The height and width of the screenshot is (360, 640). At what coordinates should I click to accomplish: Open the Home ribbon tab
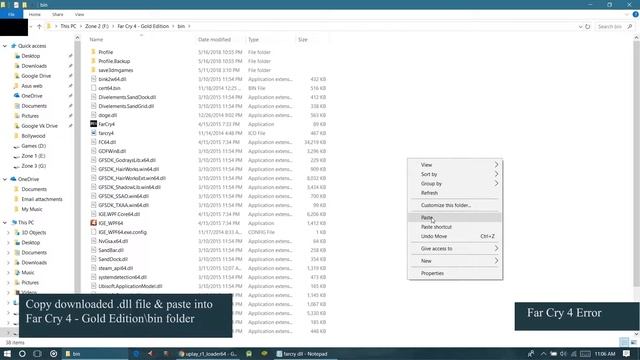(x=35, y=14)
